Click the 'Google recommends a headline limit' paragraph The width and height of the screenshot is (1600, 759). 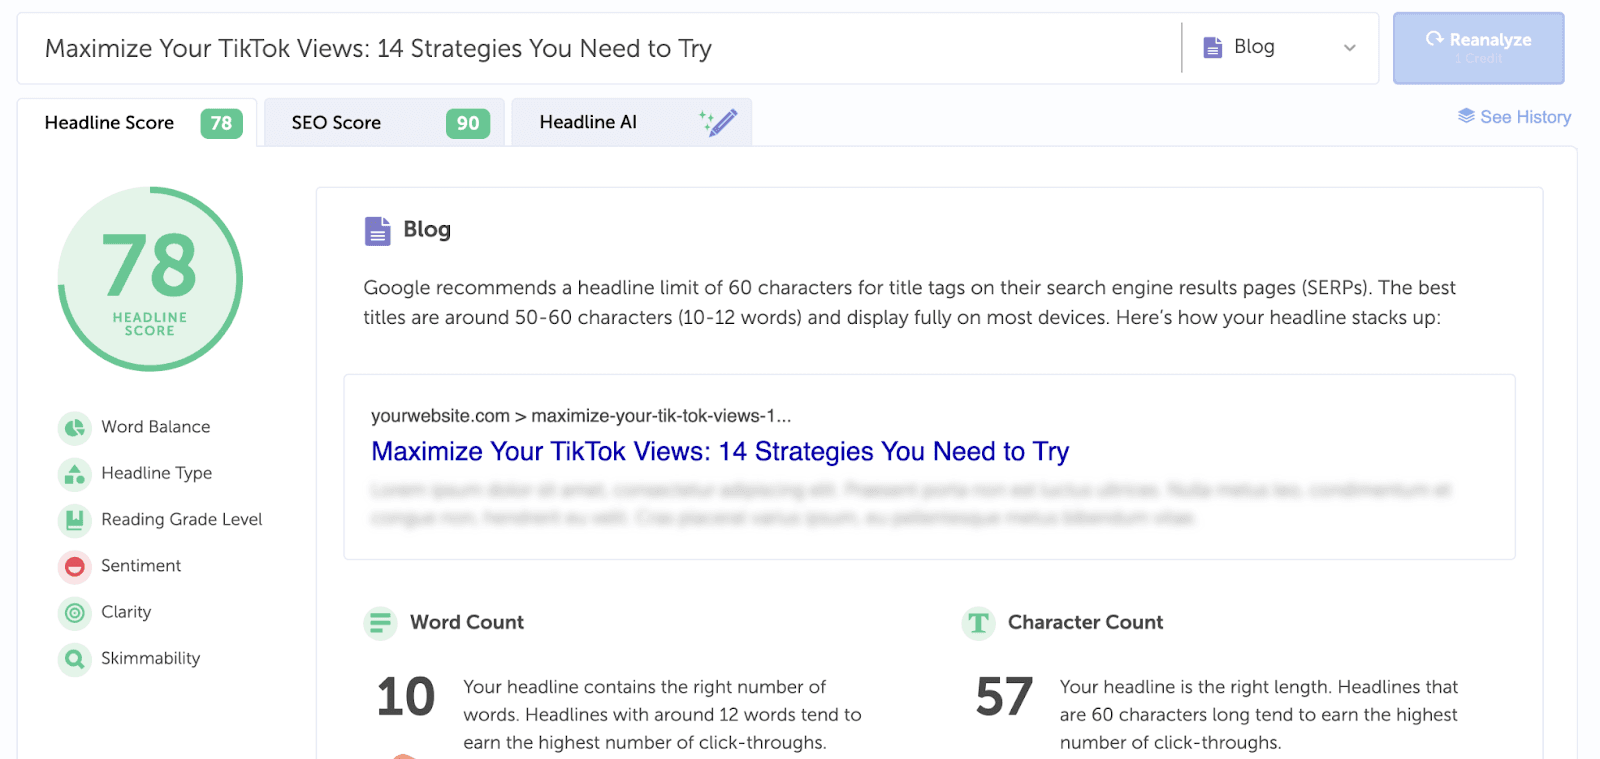(910, 303)
